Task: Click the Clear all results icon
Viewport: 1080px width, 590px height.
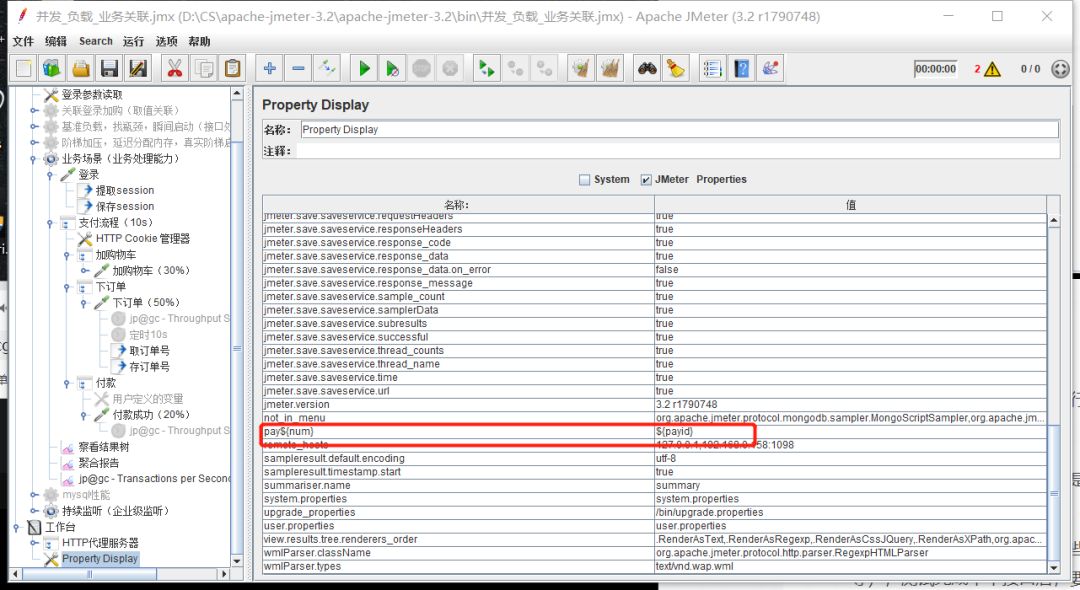Action: 610,68
